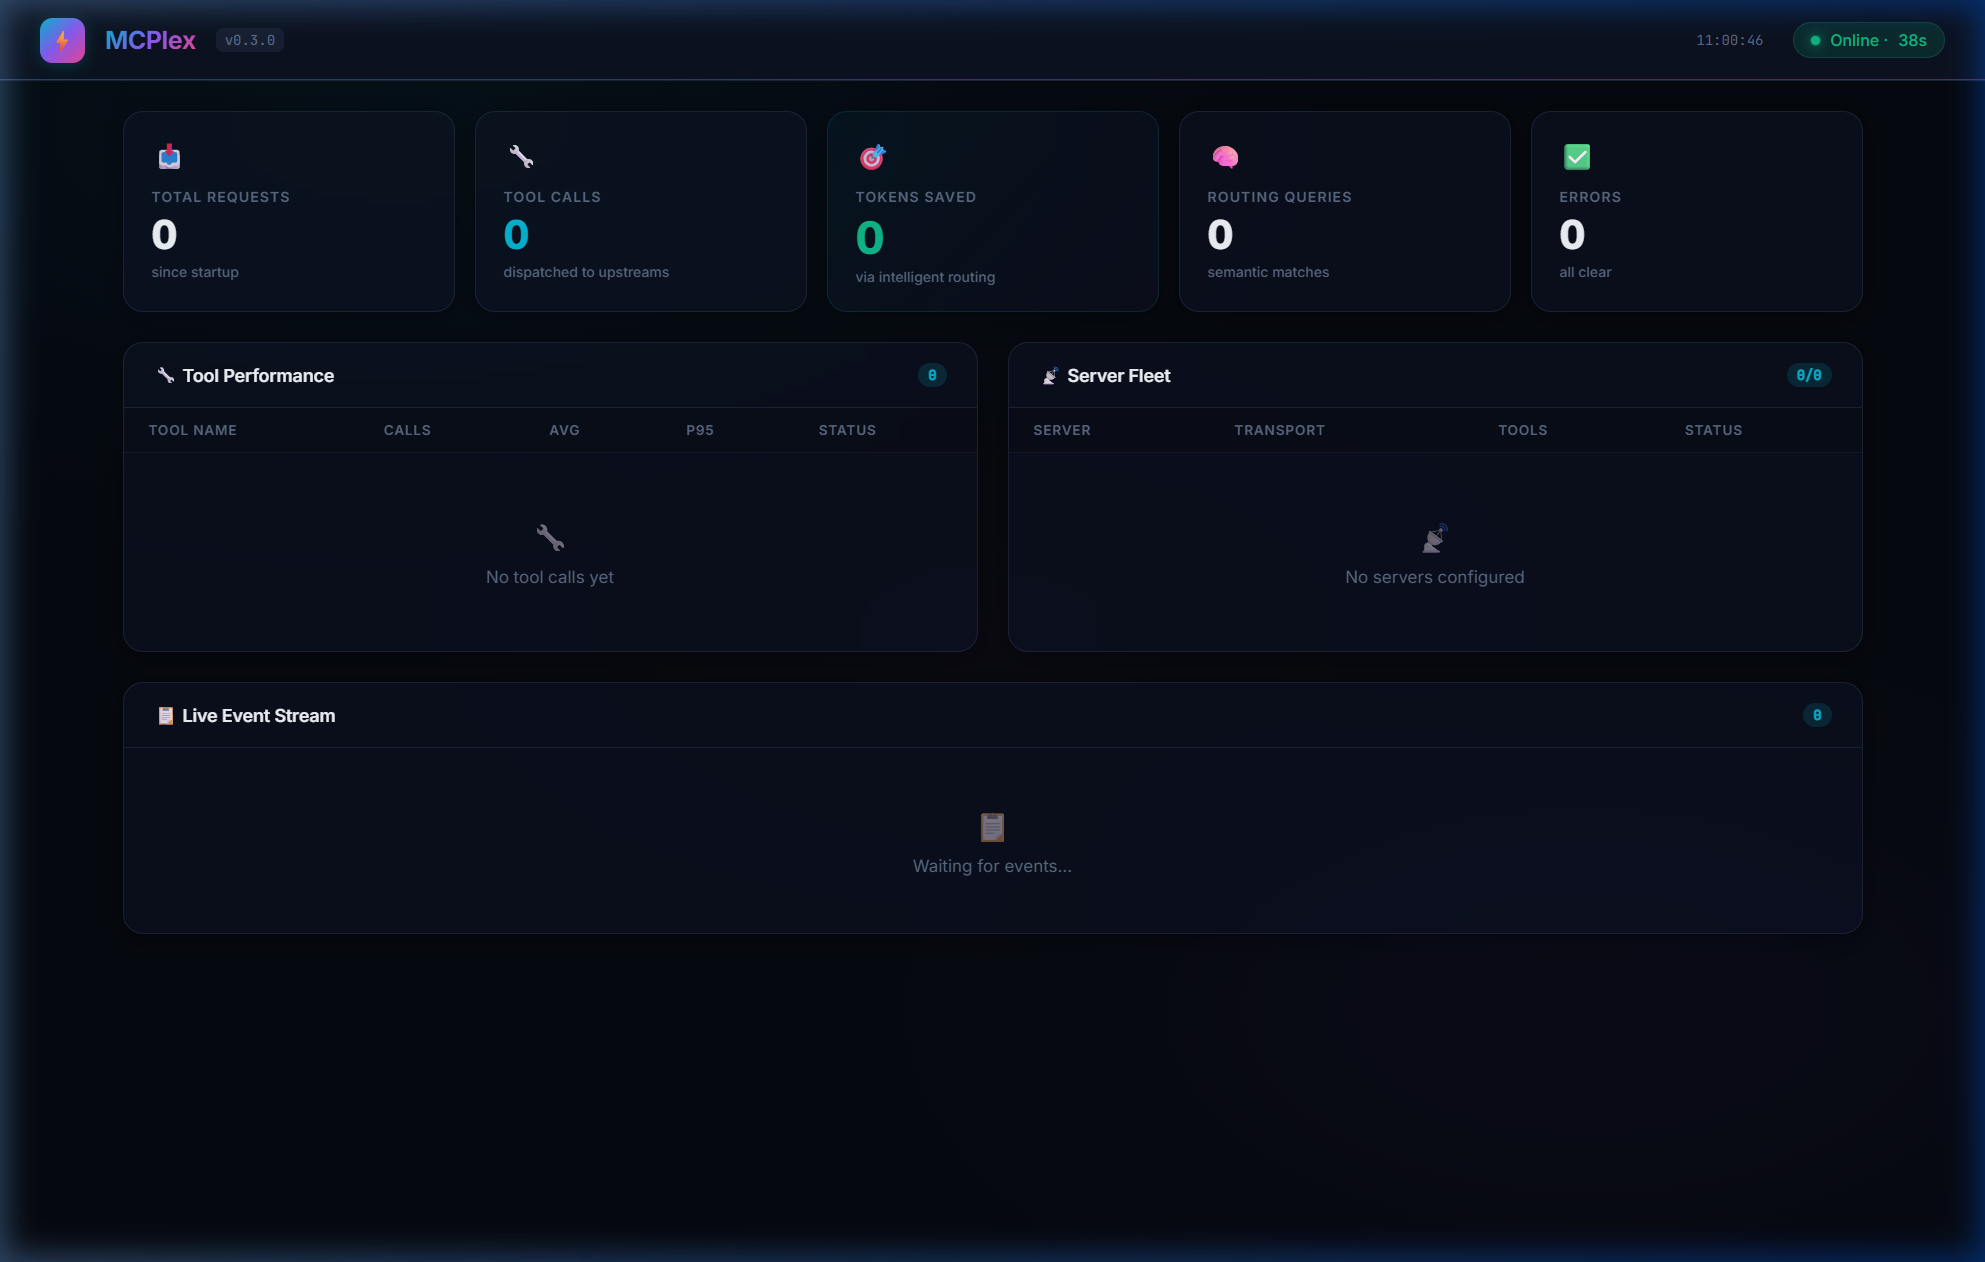Click the CALLS column header
The height and width of the screenshot is (1262, 1985).
pos(407,430)
